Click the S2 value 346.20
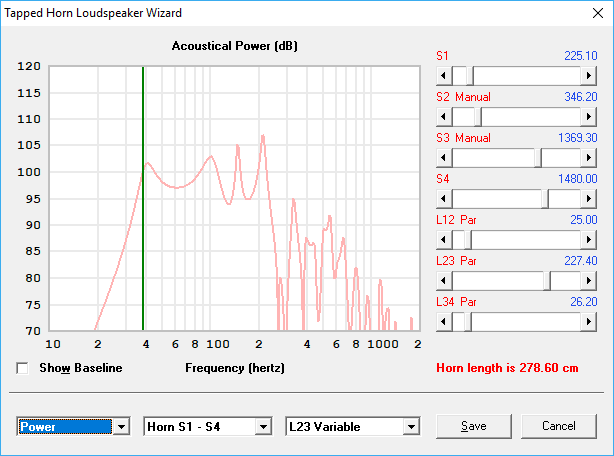 pyautogui.click(x=581, y=97)
